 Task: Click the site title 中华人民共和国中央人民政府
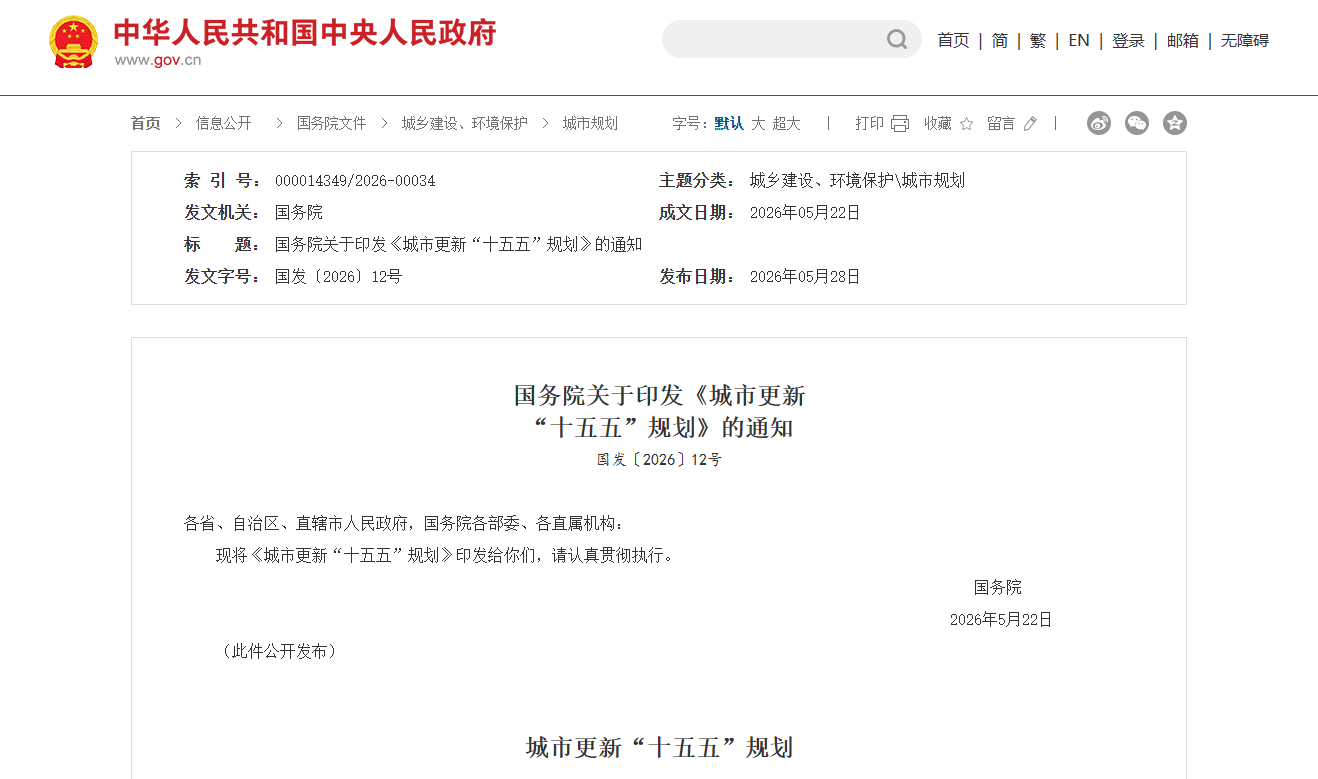click(x=304, y=32)
